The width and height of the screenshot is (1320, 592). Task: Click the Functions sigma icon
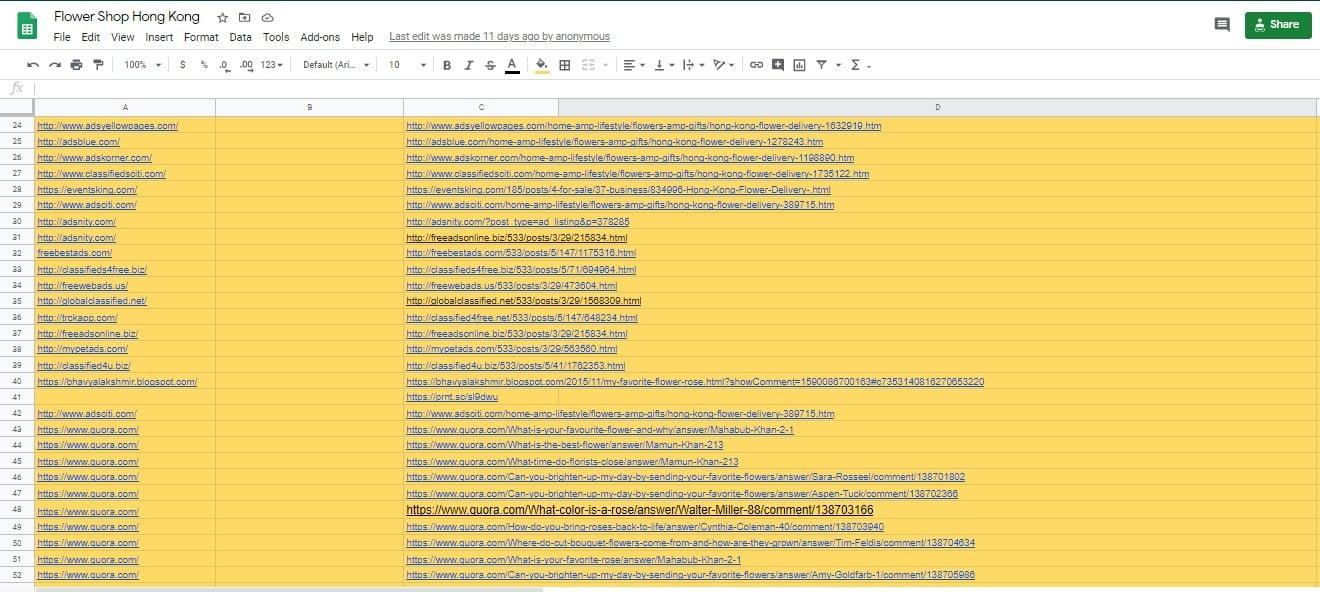pos(858,64)
